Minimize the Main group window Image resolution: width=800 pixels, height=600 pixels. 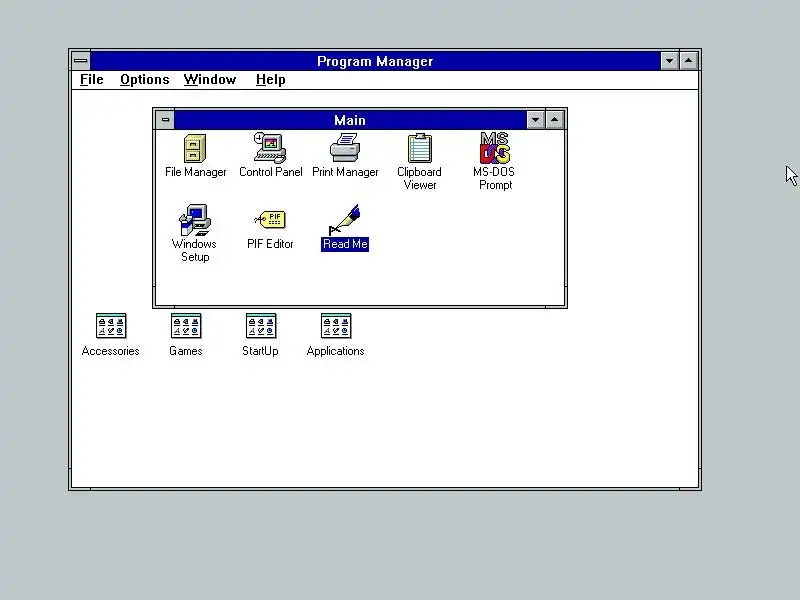[x=535, y=120]
